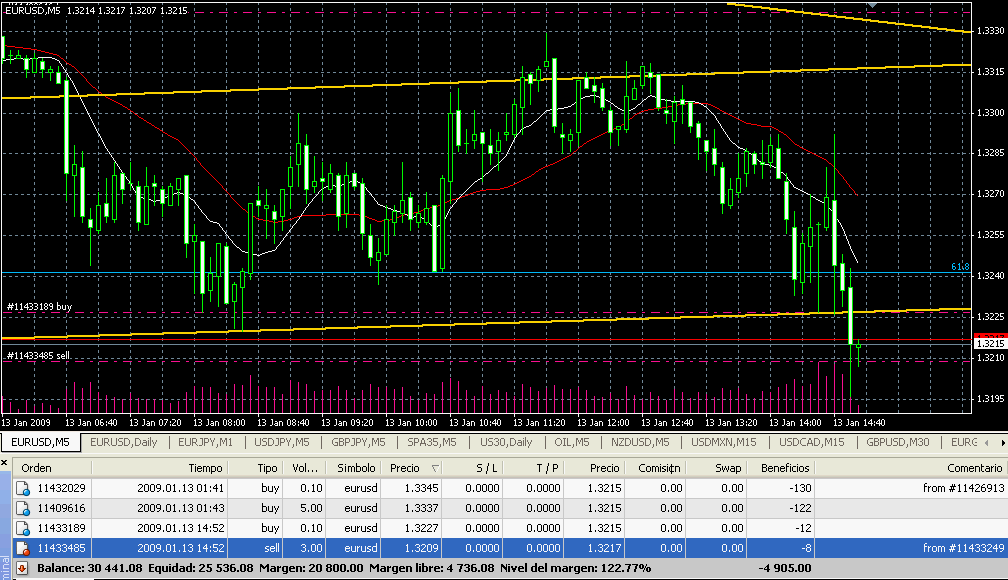Click the order icon for ticket 11409616
The width and height of the screenshot is (1008, 580).
(x=22, y=509)
